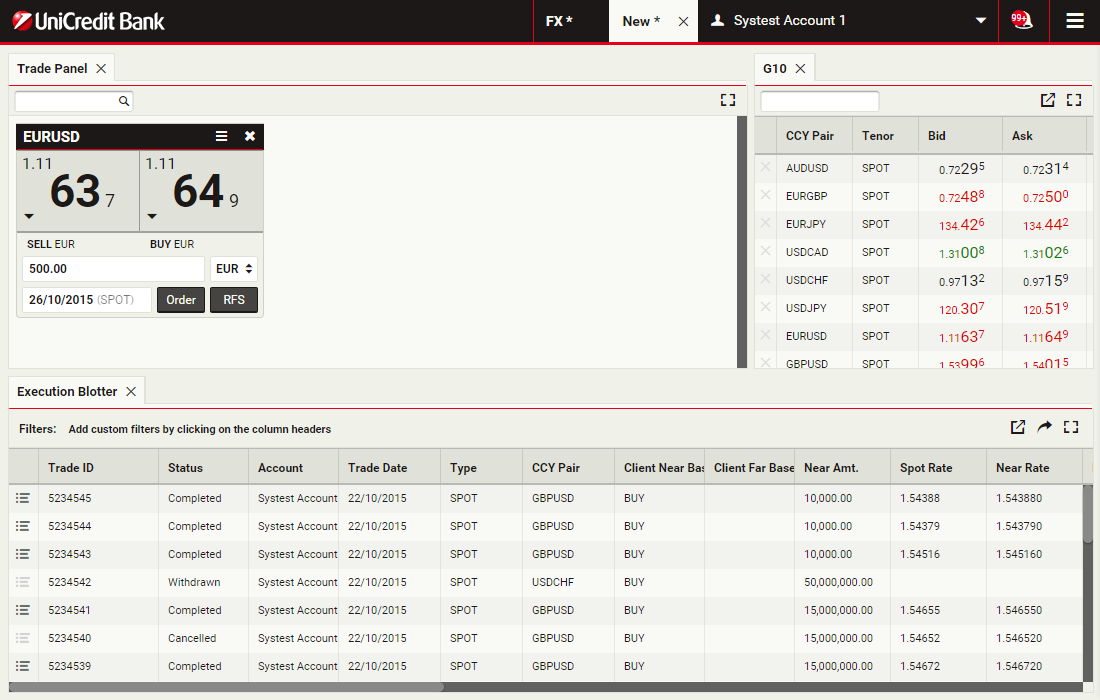Image resolution: width=1100 pixels, height=700 pixels.
Task: Open the EURUSD tile menu icon
Action: point(222,136)
